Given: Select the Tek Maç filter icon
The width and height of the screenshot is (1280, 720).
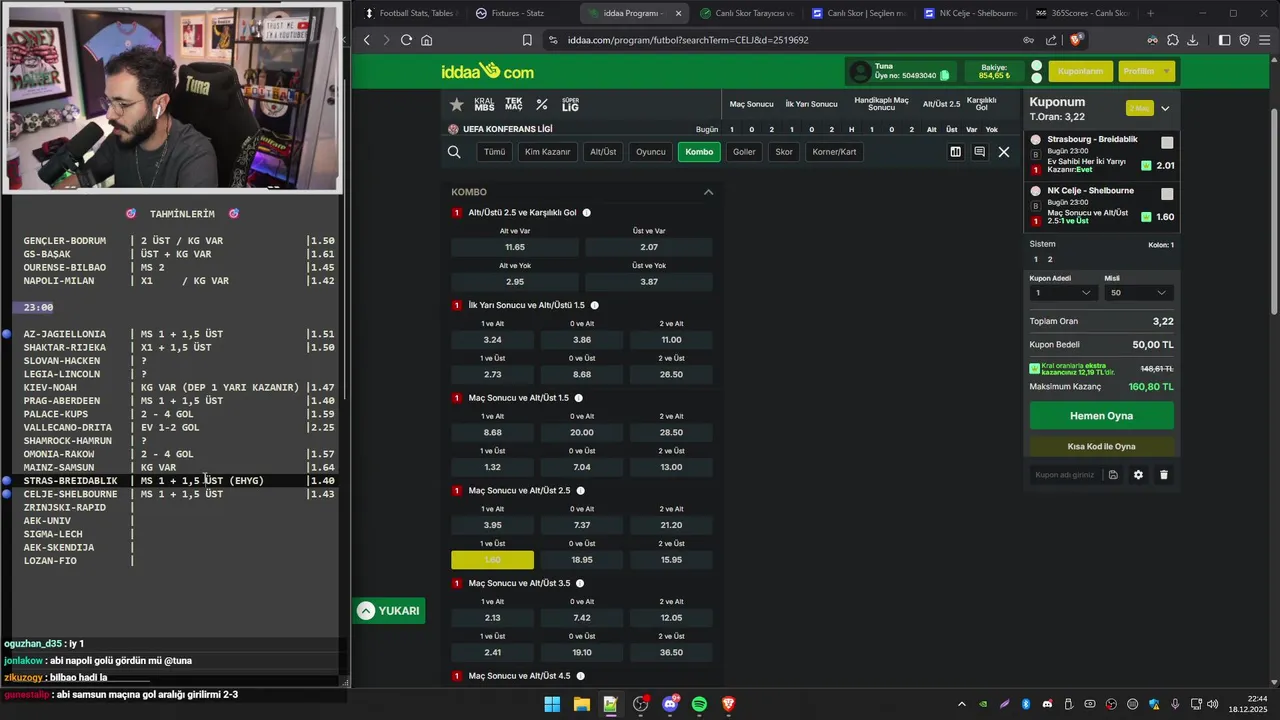Looking at the screenshot, I should [x=514, y=104].
